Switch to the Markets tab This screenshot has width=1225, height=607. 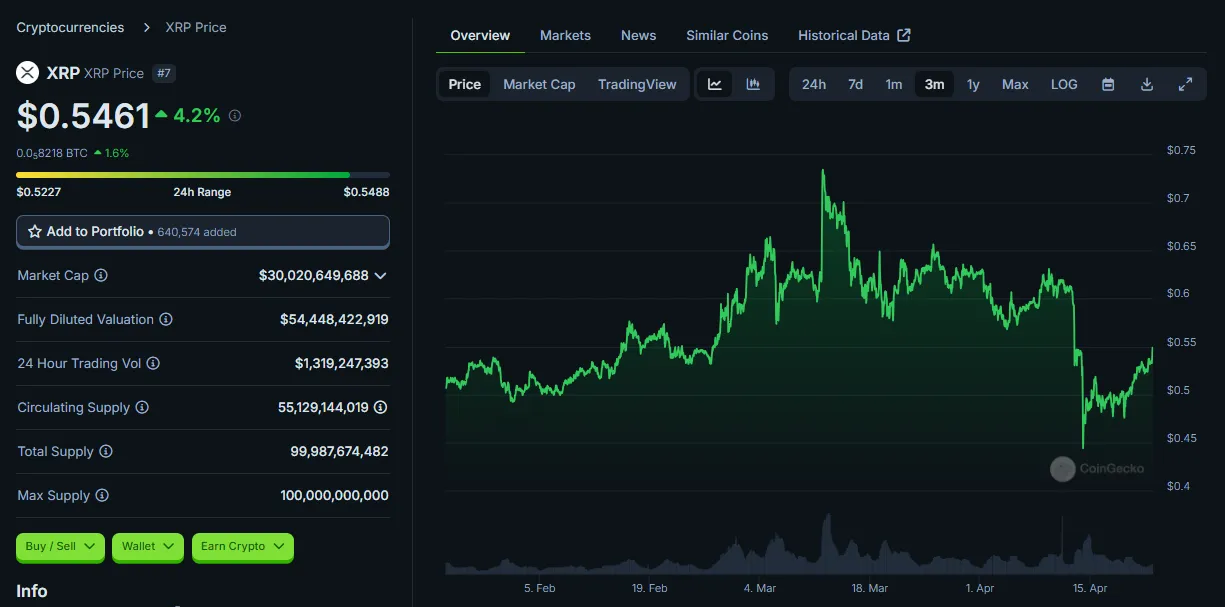565,35
